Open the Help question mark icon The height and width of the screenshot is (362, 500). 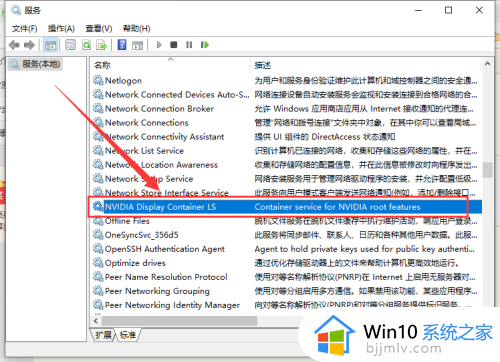(122, 45)
